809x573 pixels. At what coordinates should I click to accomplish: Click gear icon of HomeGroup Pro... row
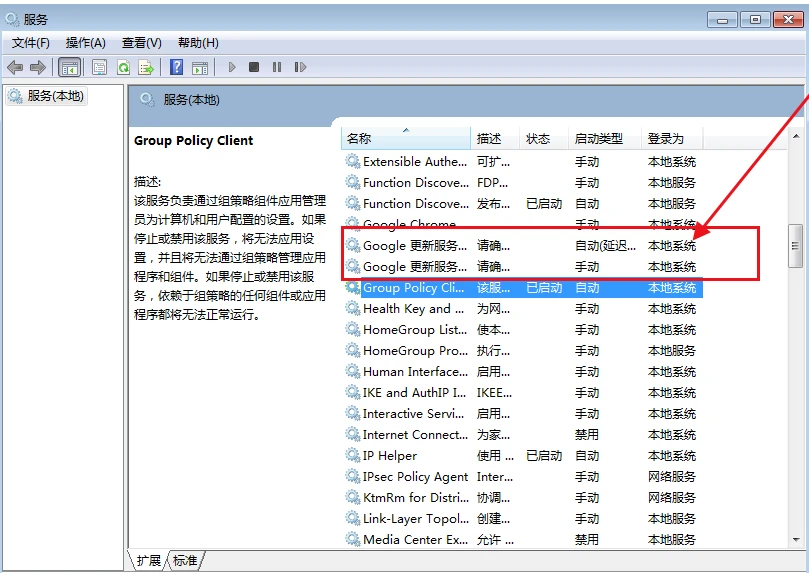point(353,351)
